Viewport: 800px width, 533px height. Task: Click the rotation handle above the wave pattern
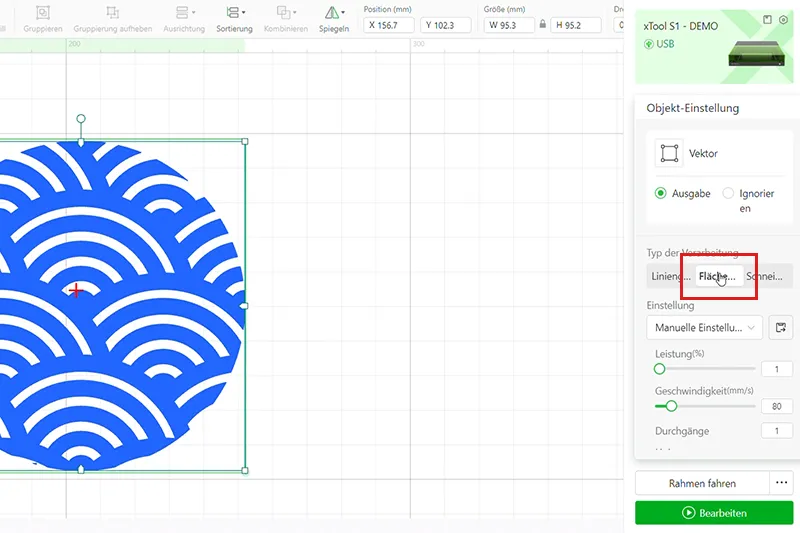(x=81, y=119)
